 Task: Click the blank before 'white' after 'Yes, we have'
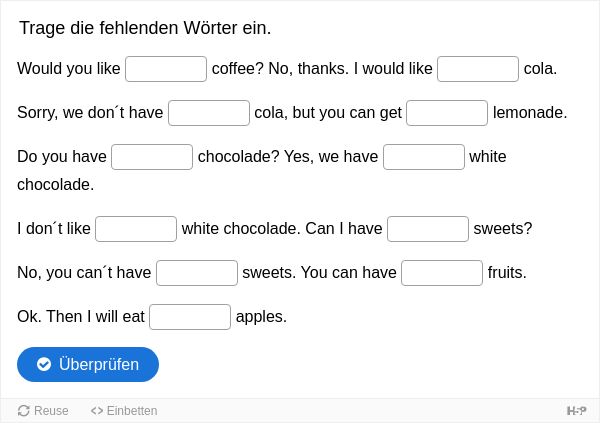(424, 157)
